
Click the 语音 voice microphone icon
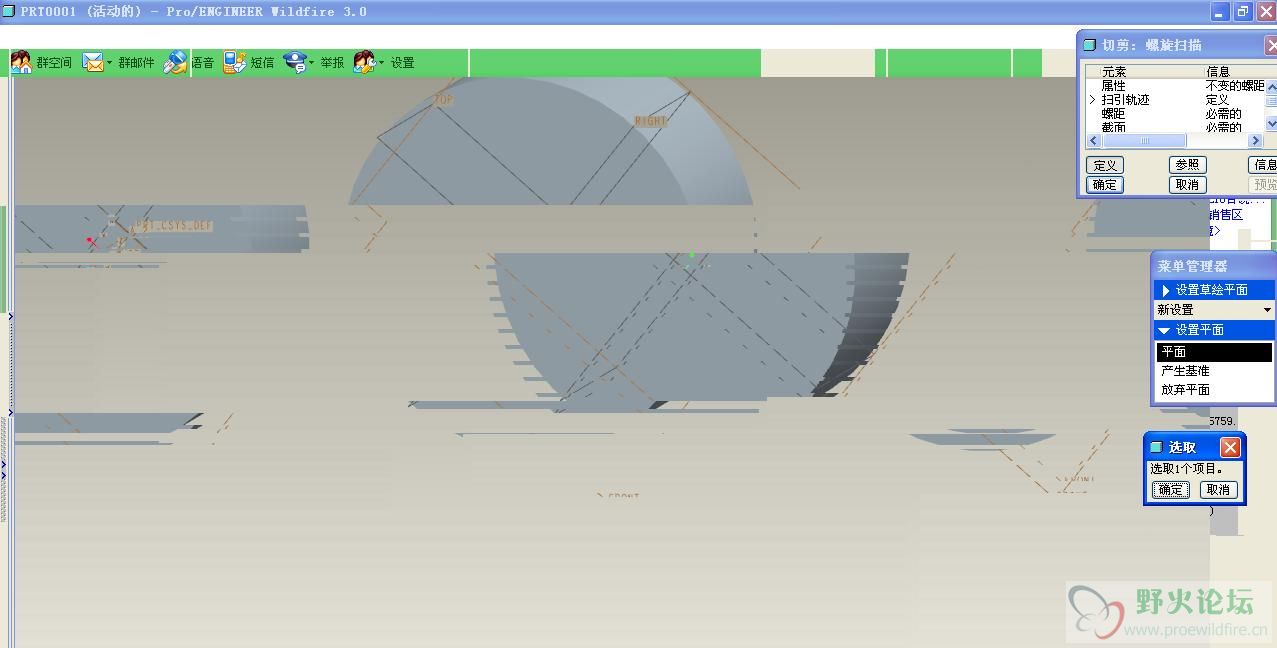176,62
